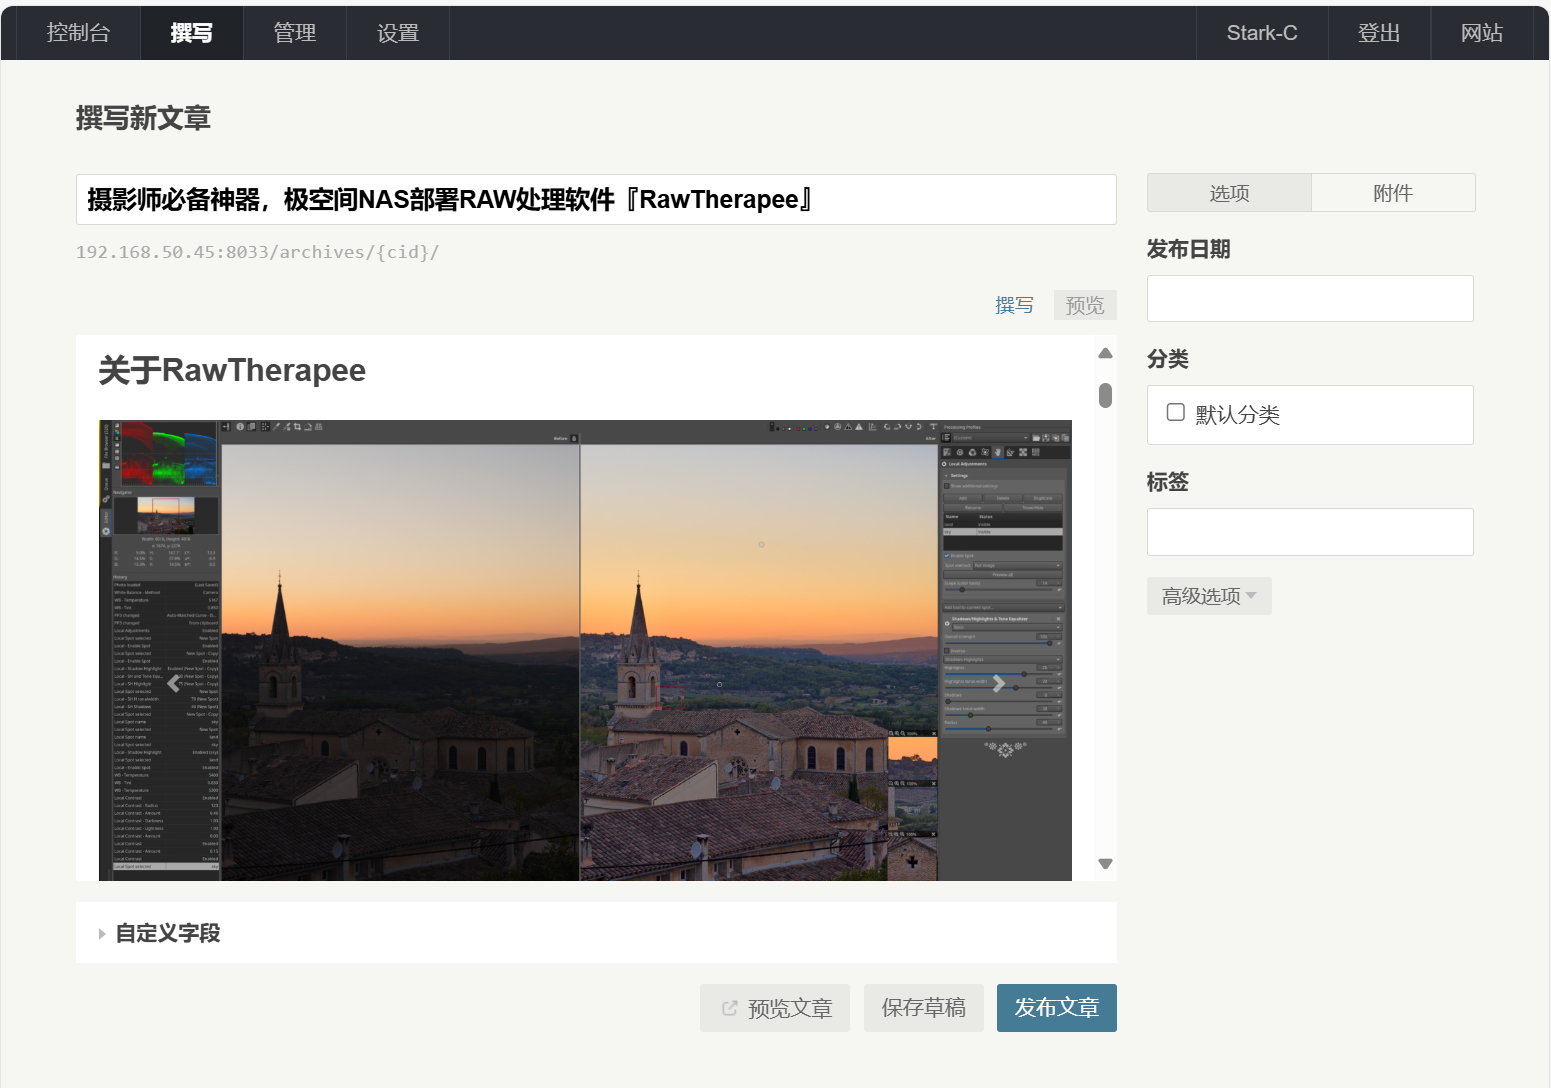Open the 管理 menu
The image size is (1551, 1088).
pos(295,33)
